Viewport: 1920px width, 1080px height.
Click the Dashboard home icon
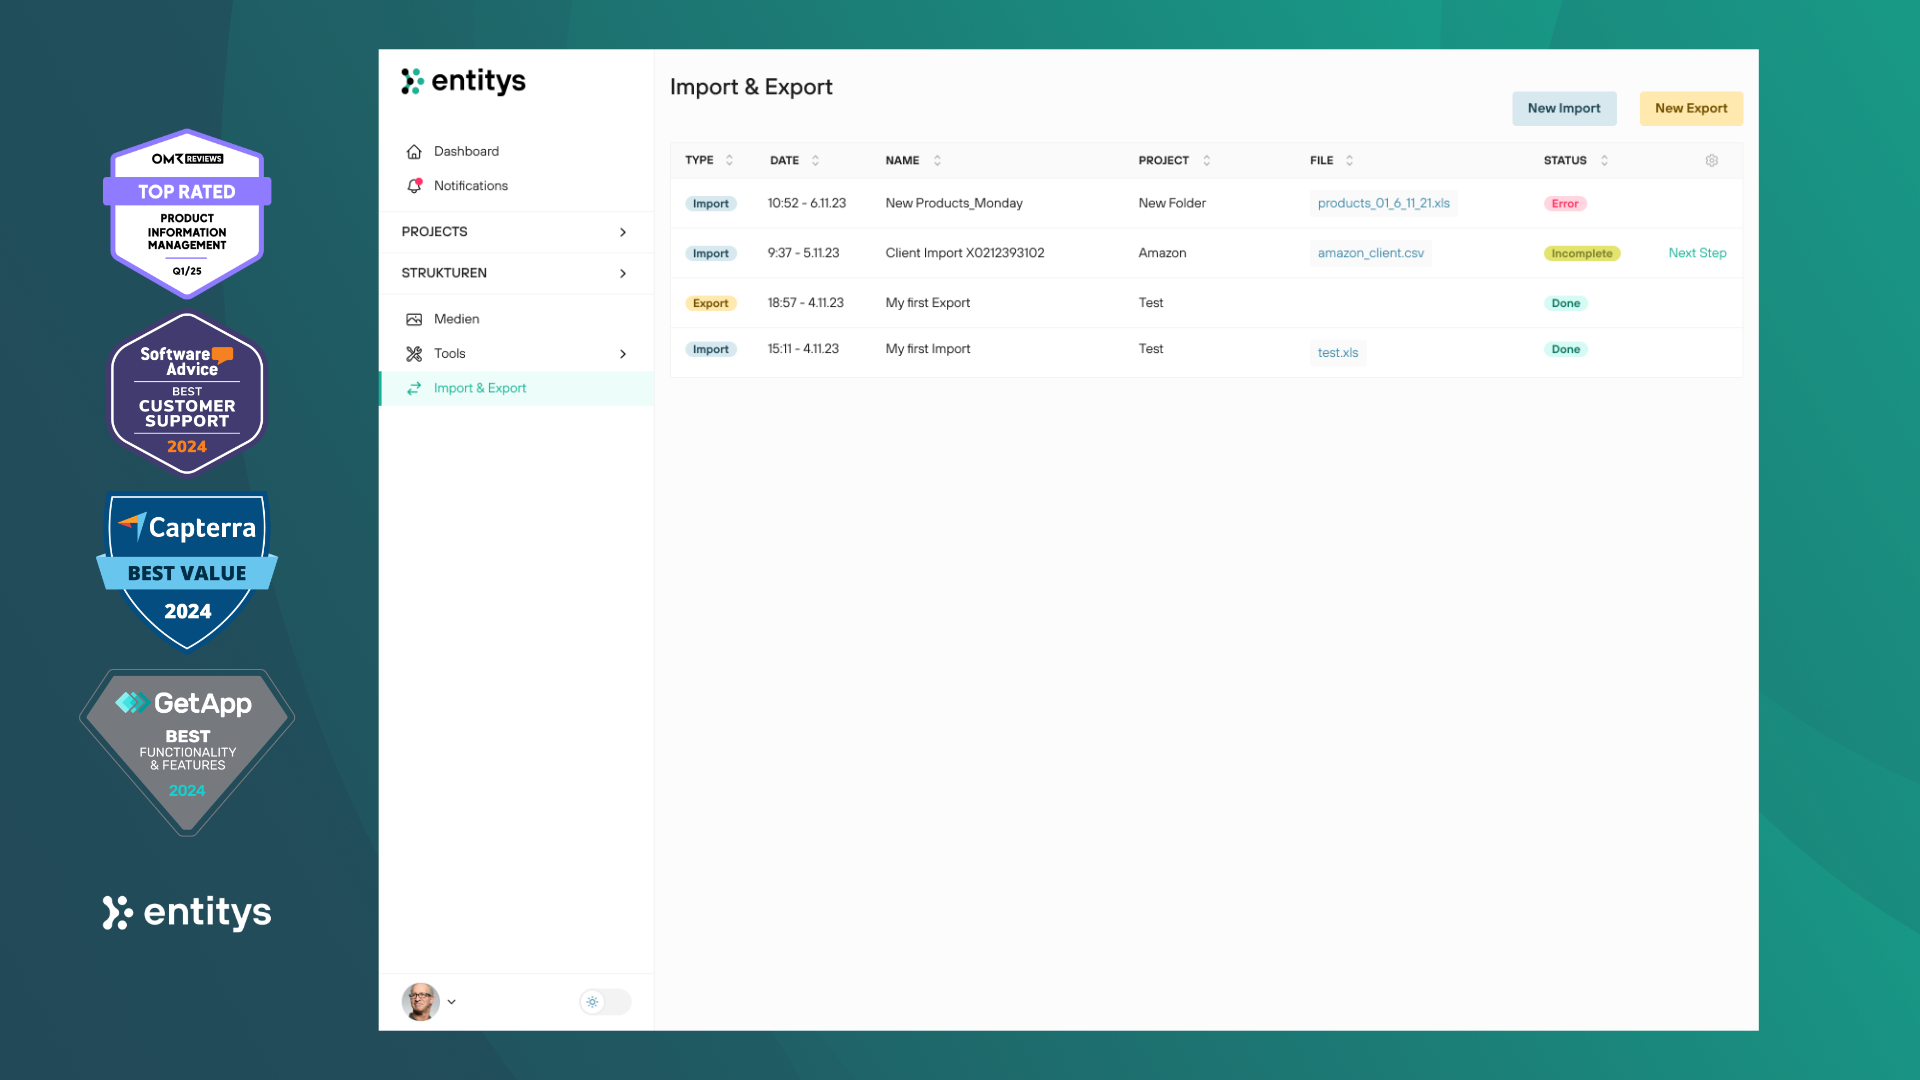click(414, 152)
